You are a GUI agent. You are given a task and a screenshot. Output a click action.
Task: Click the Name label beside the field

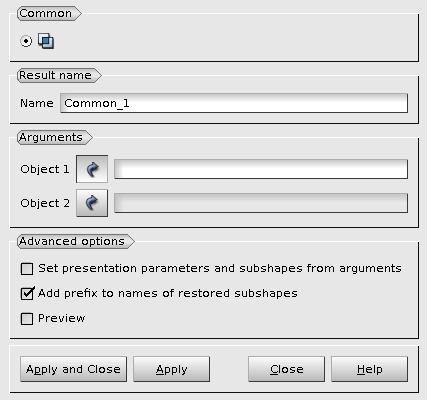point(37,103)
